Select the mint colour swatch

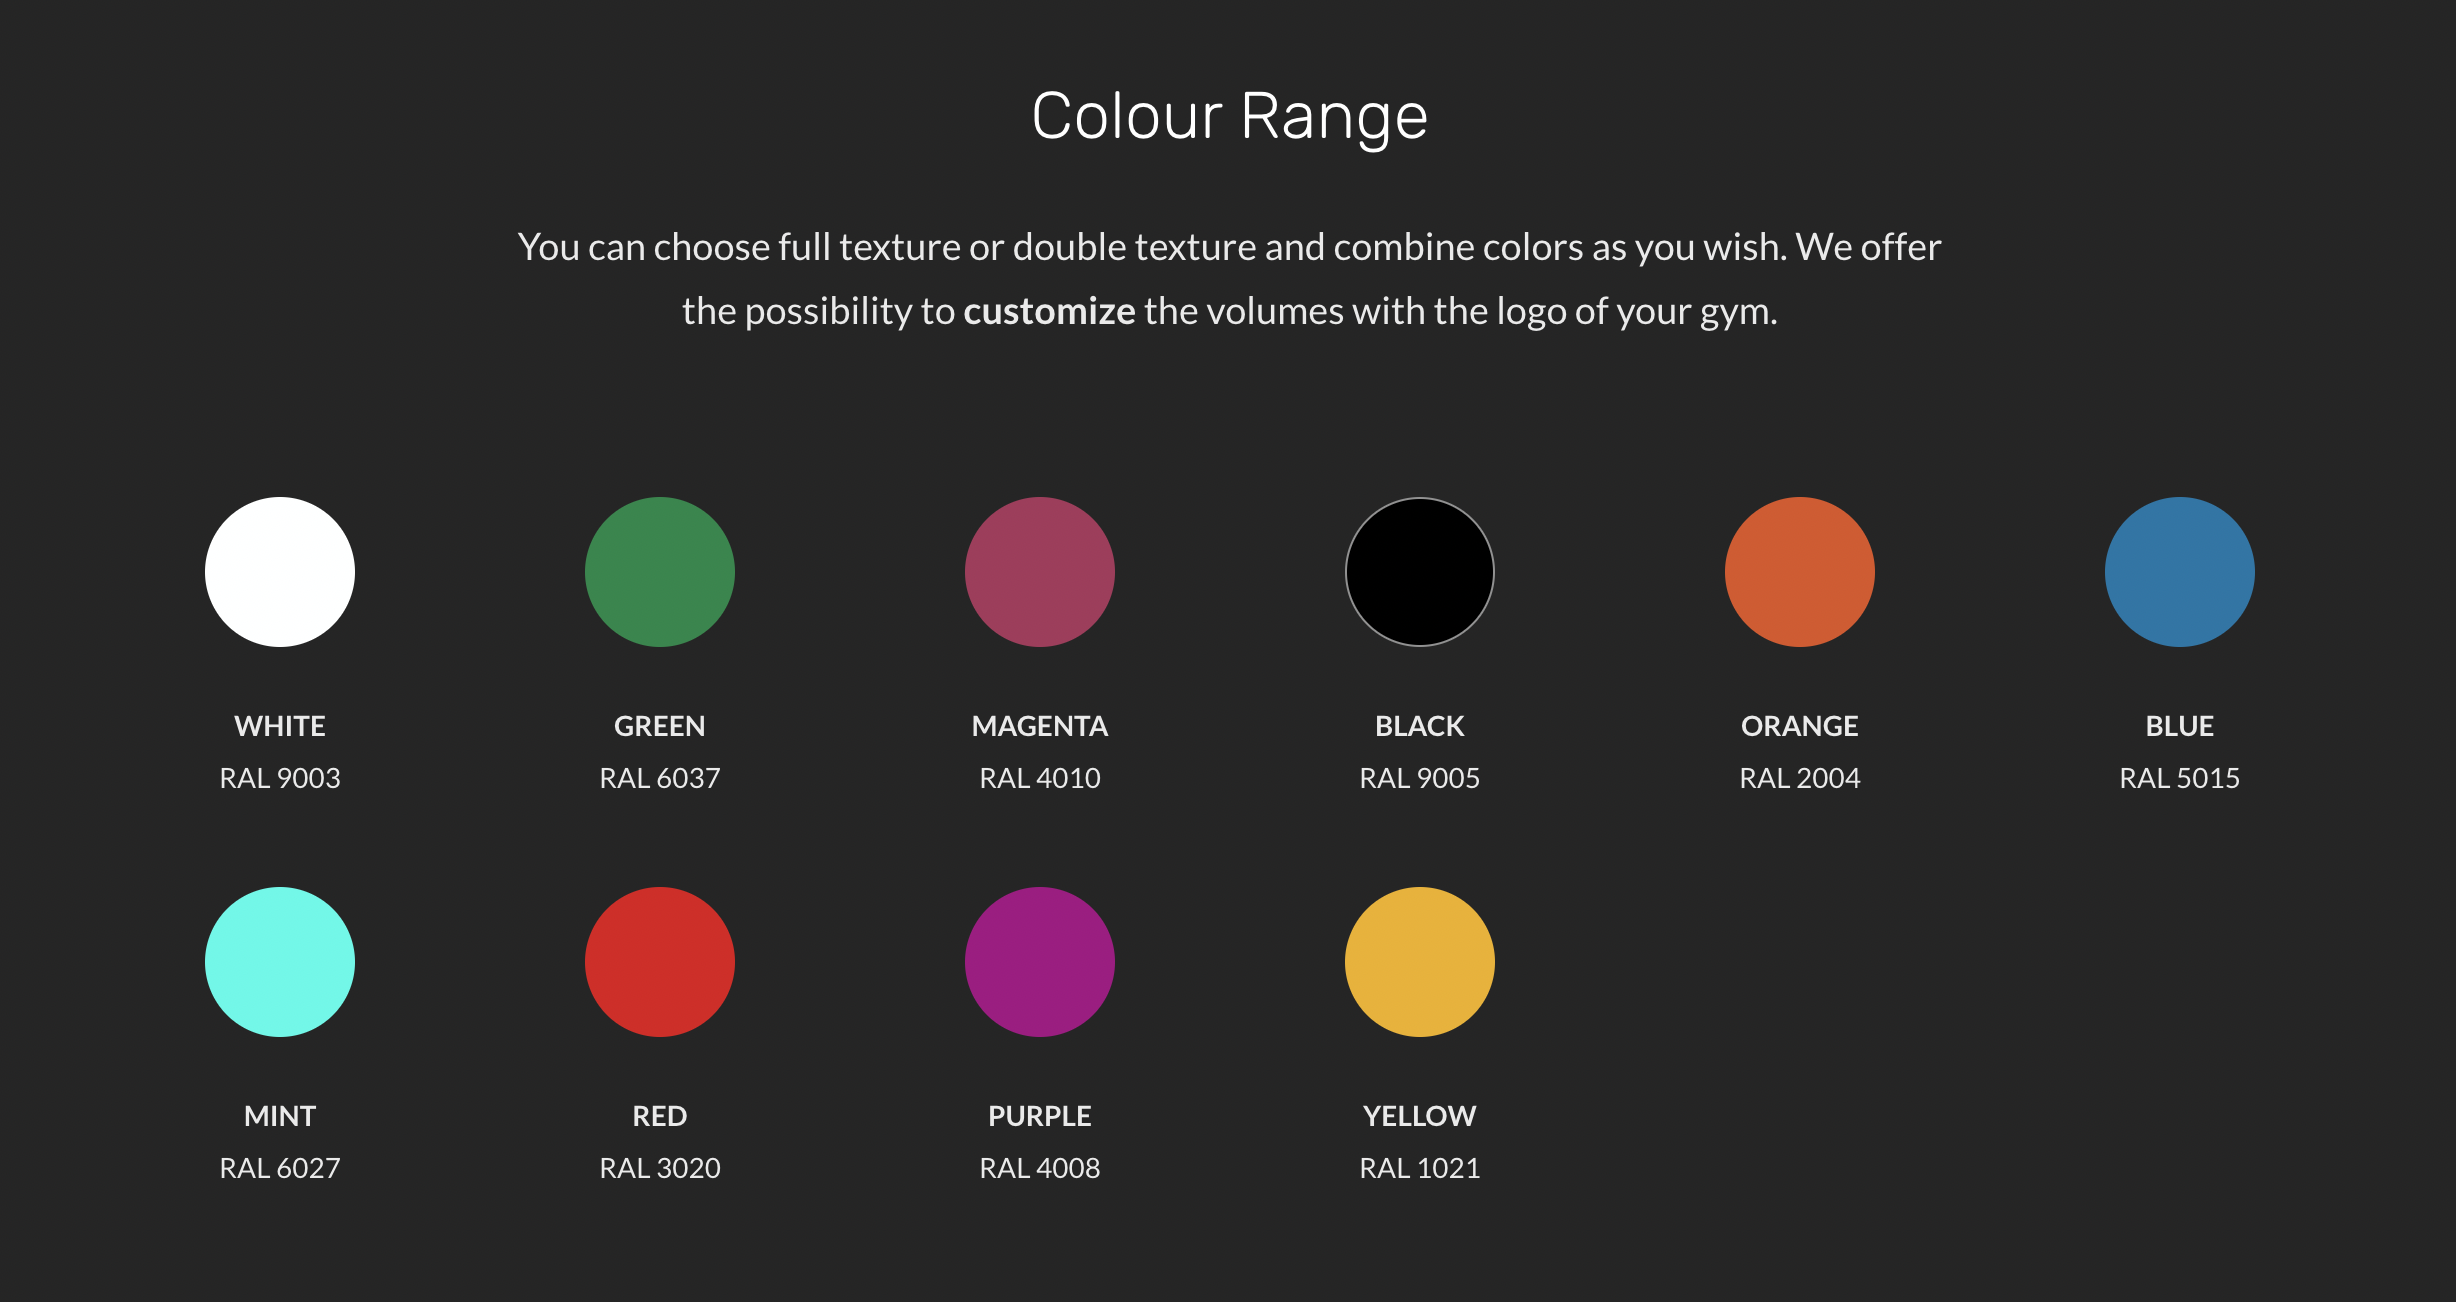(280, 962)
